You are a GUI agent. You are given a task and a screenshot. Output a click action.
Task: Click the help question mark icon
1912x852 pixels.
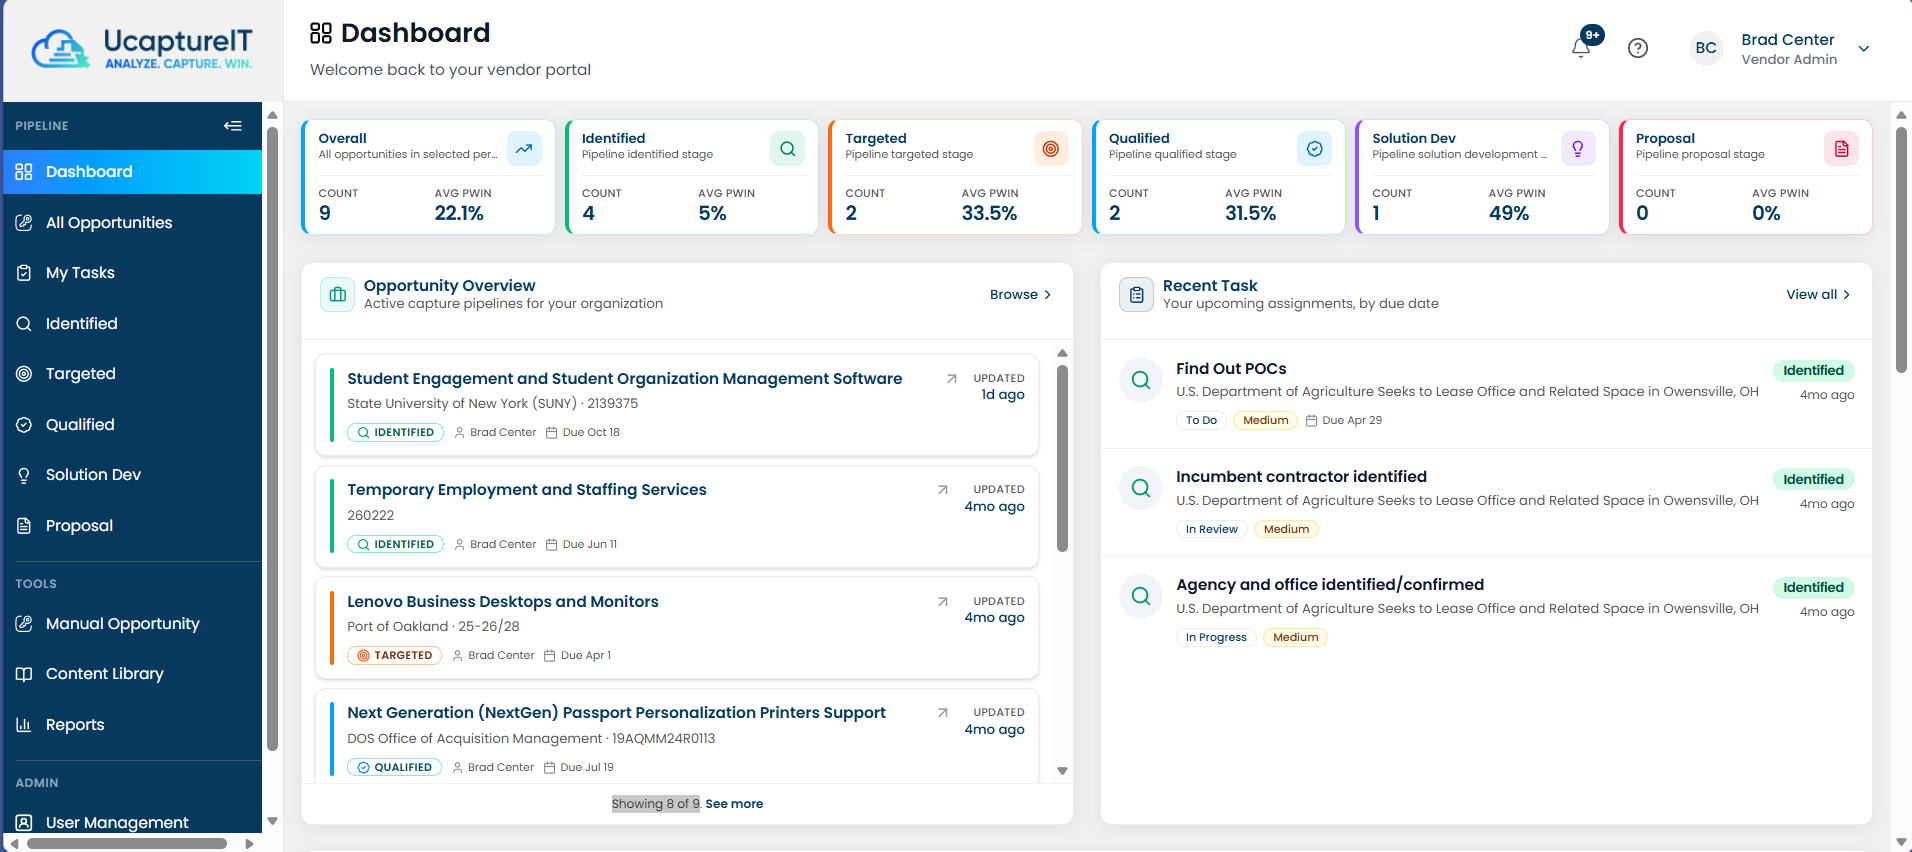point(1638,48)
